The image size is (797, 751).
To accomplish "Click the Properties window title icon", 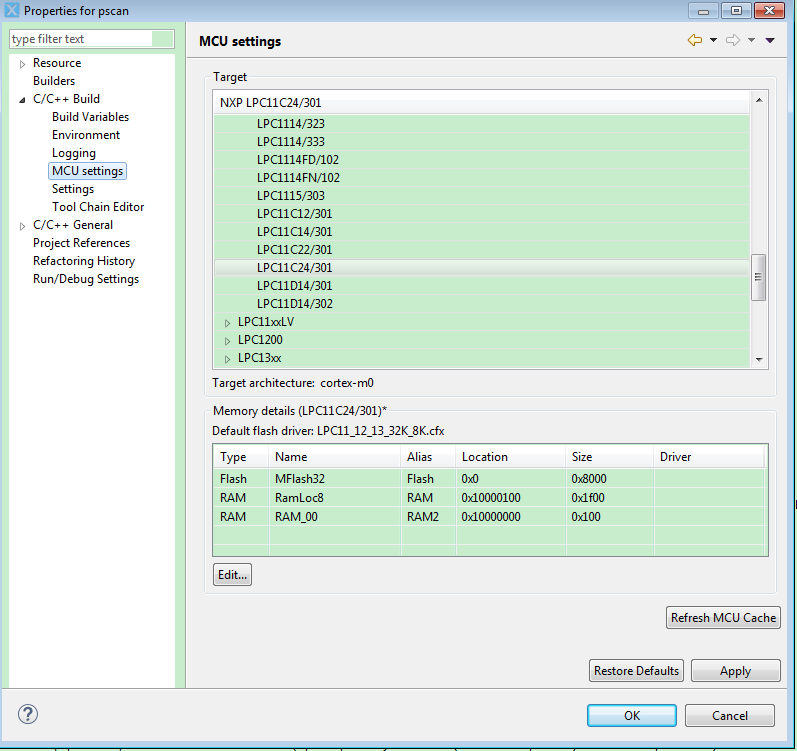I will coord(12,10).
